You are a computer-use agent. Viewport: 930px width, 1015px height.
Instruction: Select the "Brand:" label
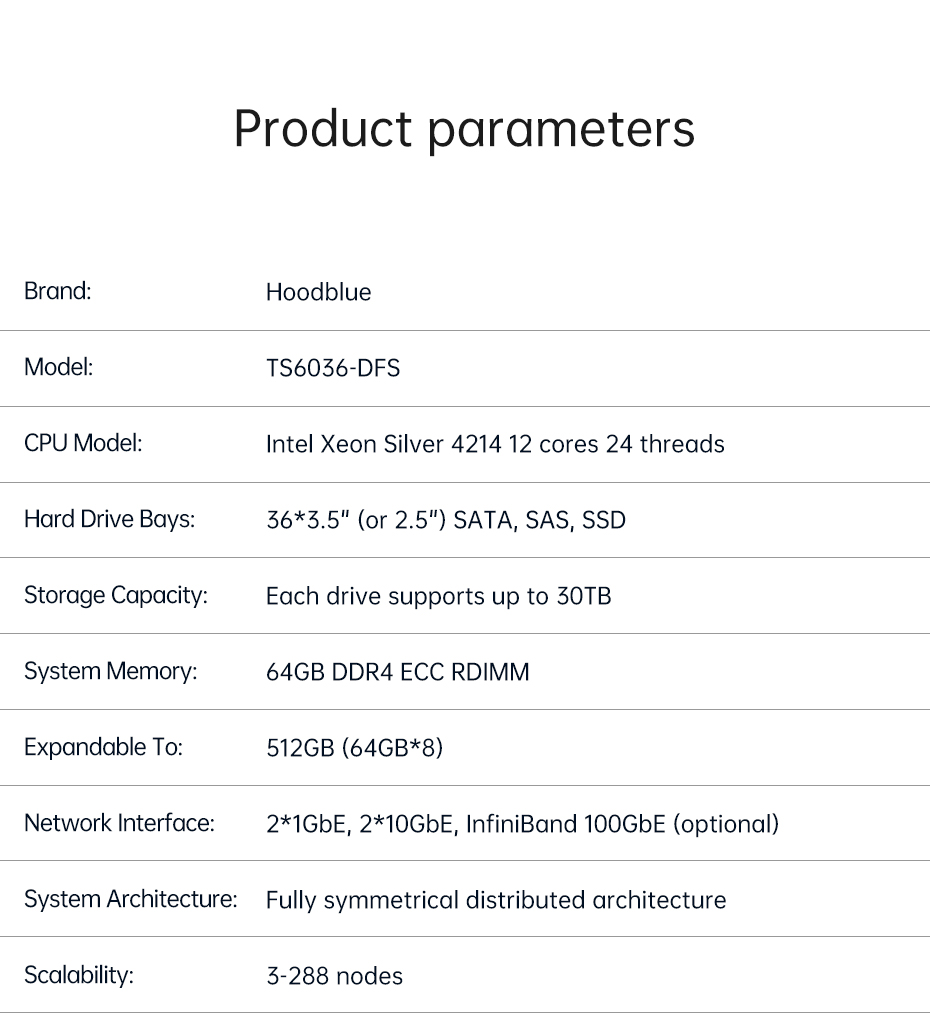click(x=57, y=291)
